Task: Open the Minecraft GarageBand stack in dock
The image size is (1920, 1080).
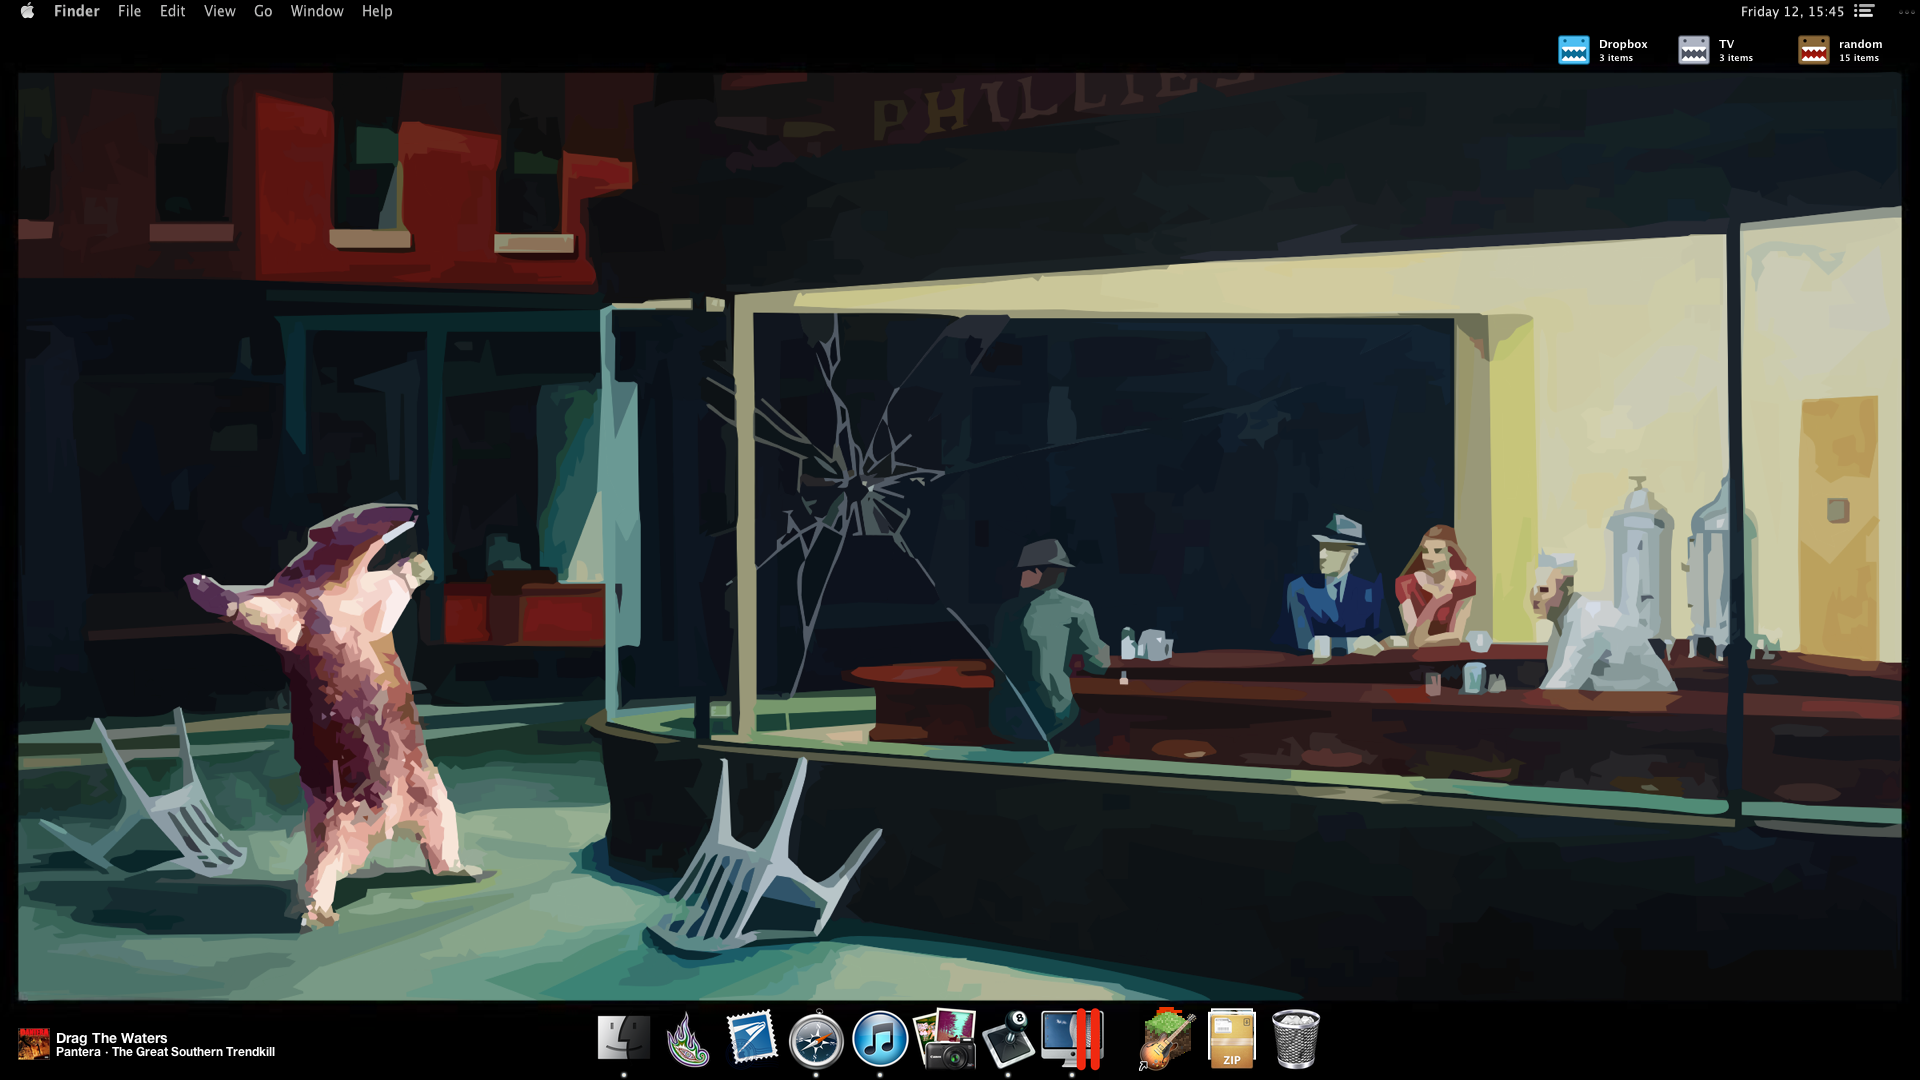Action: pyautogui.click(x=1166, y=1040)
